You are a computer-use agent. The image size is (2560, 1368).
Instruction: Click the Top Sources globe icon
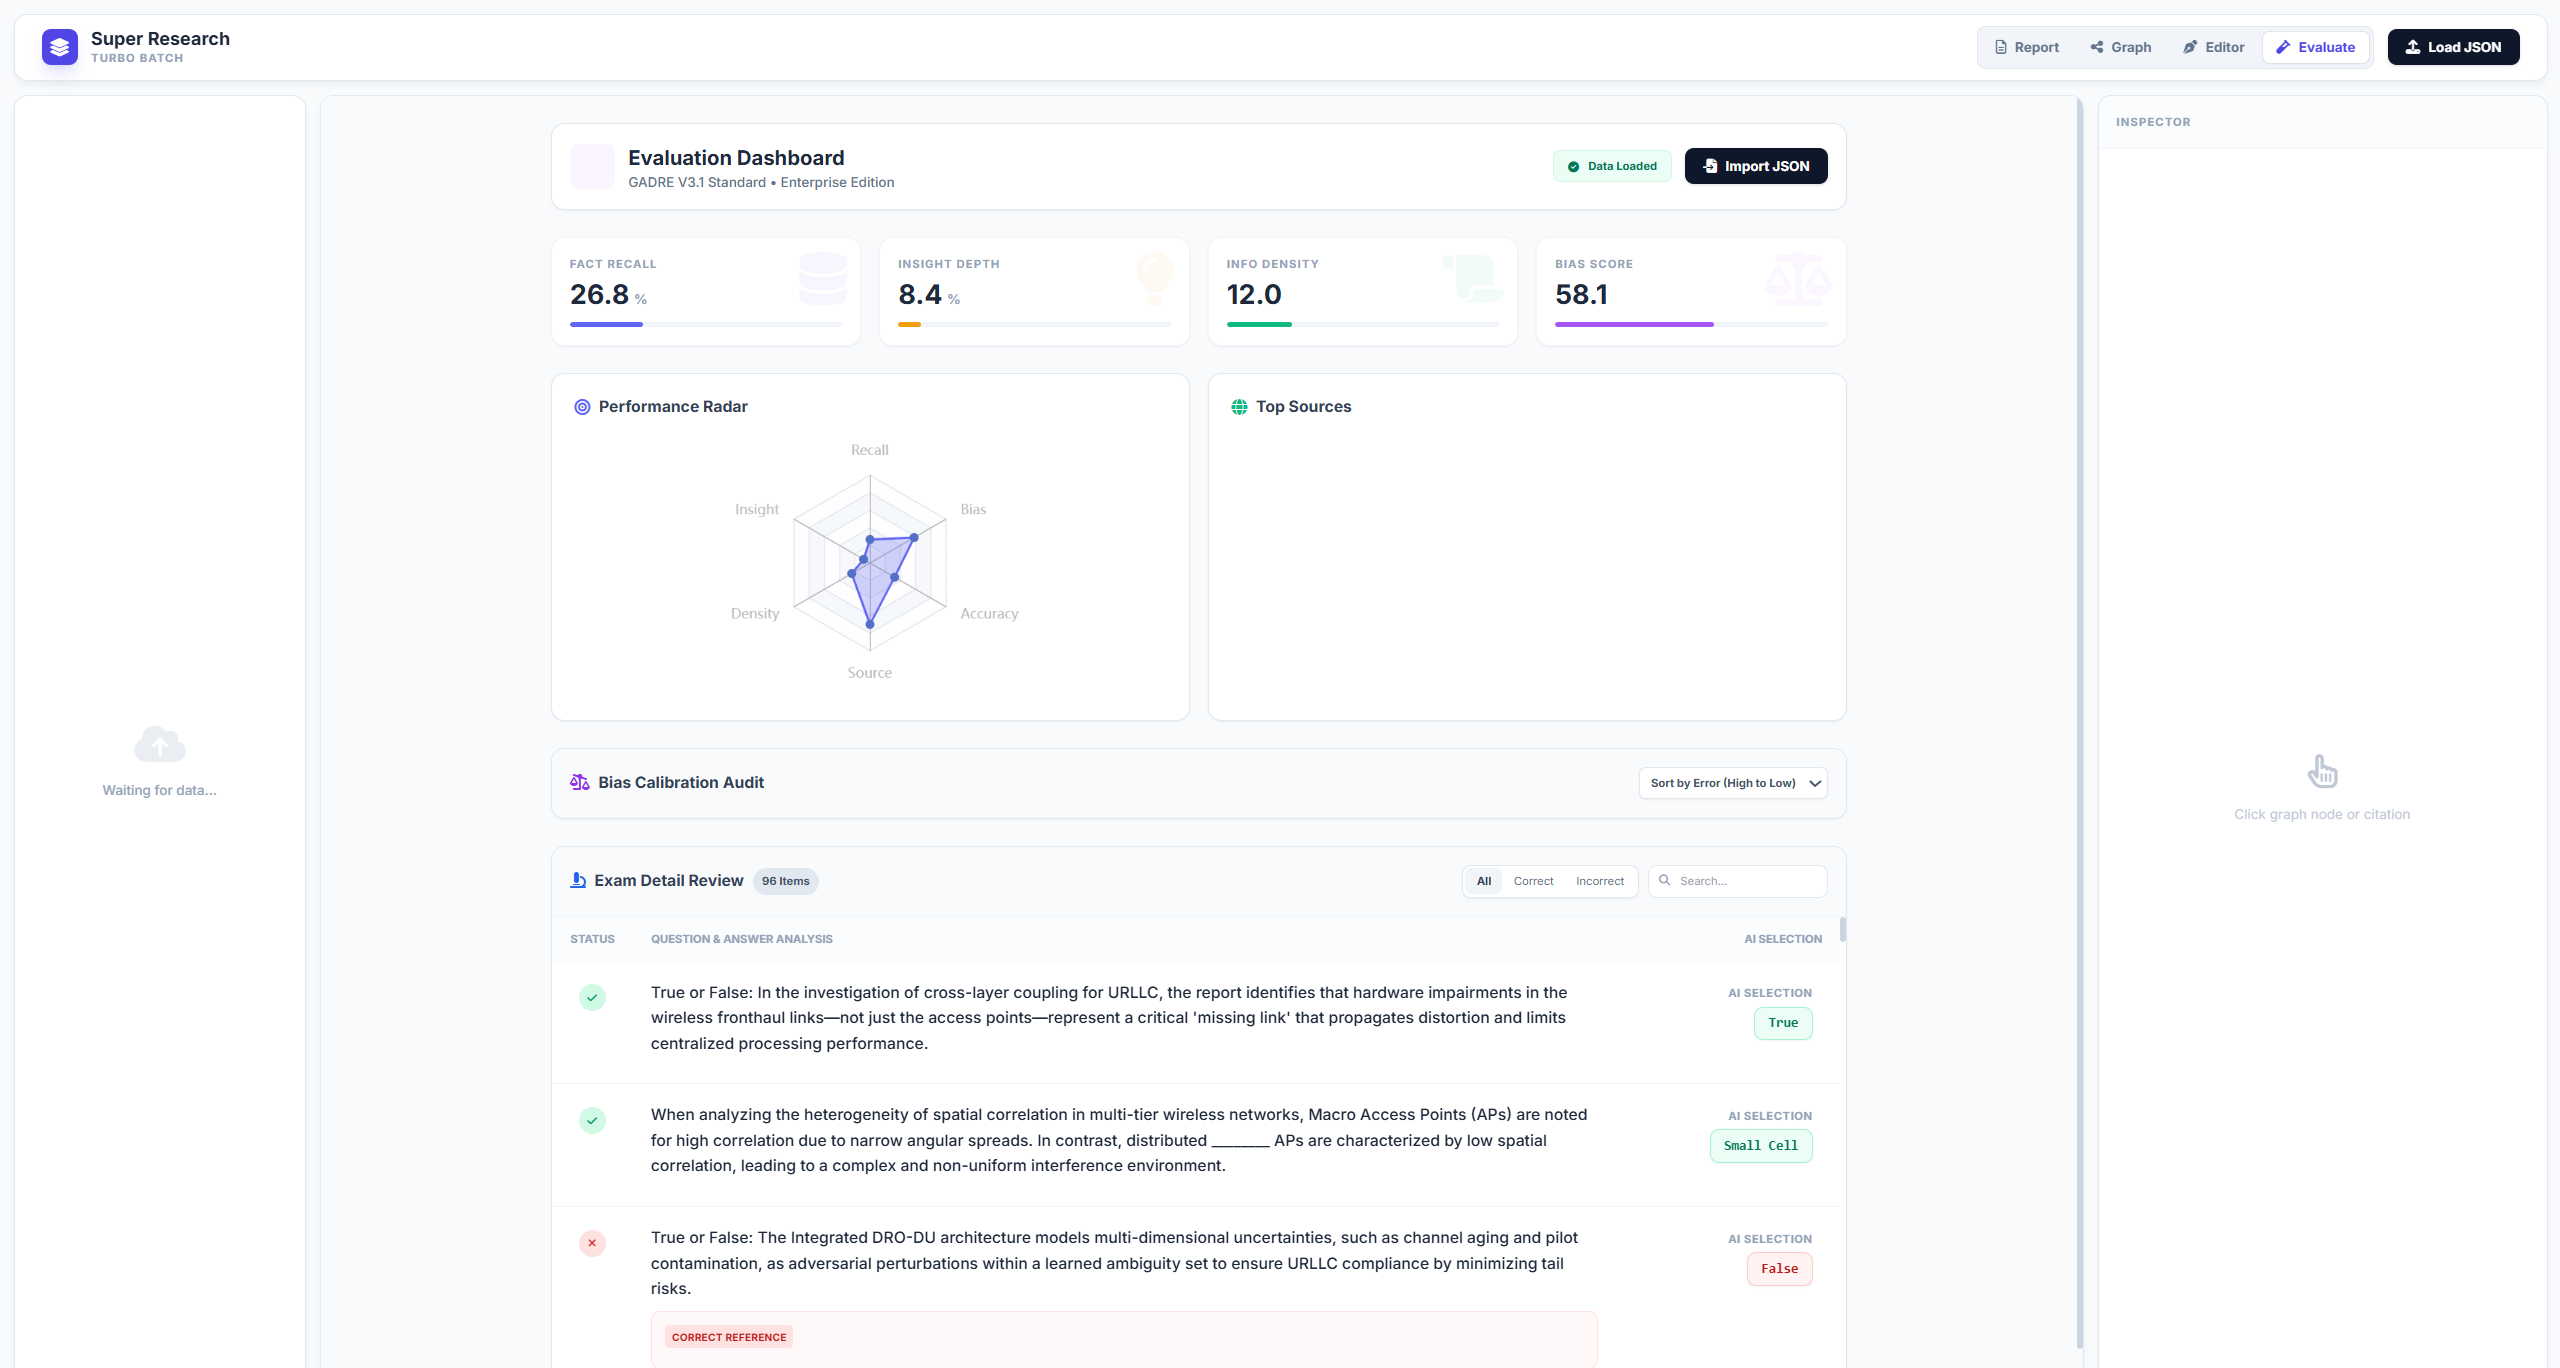pyautogui.click(x=1239, y=406)
